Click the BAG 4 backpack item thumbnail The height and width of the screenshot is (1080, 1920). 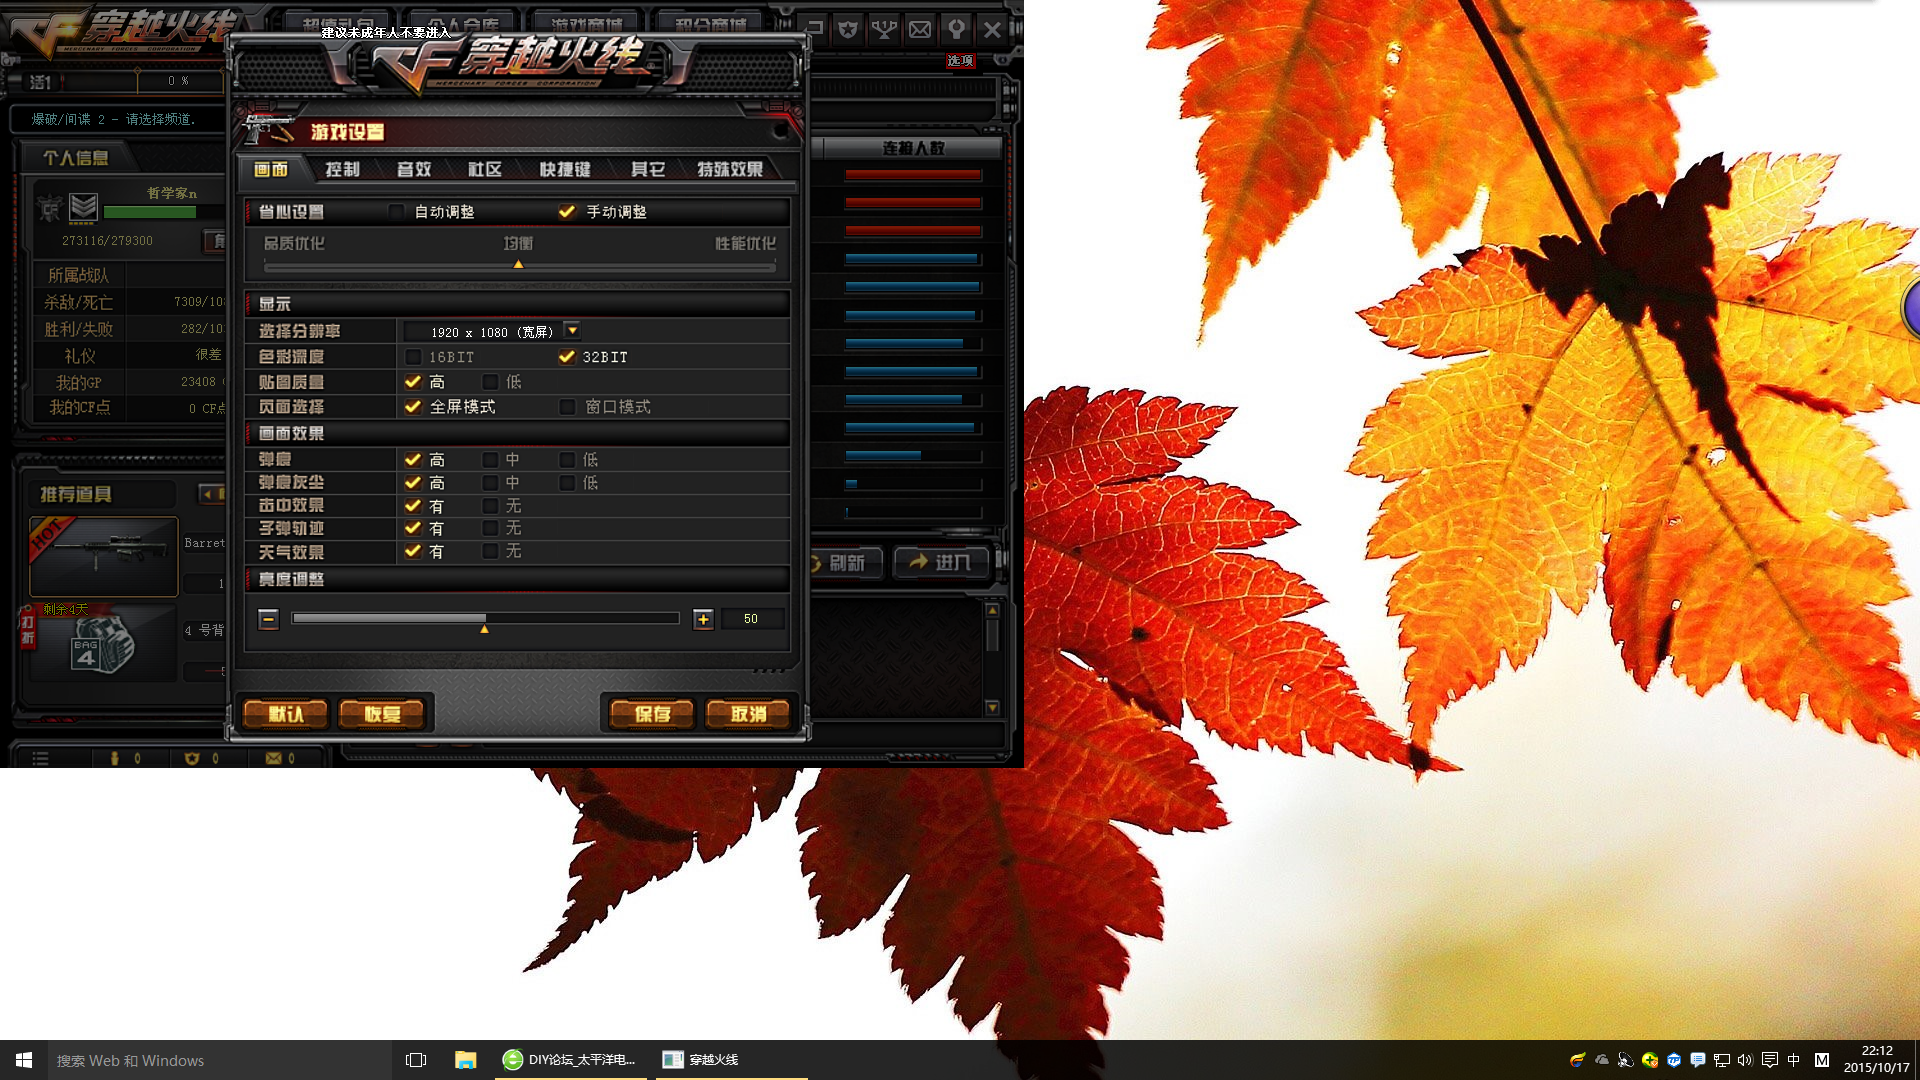[102, 645]
